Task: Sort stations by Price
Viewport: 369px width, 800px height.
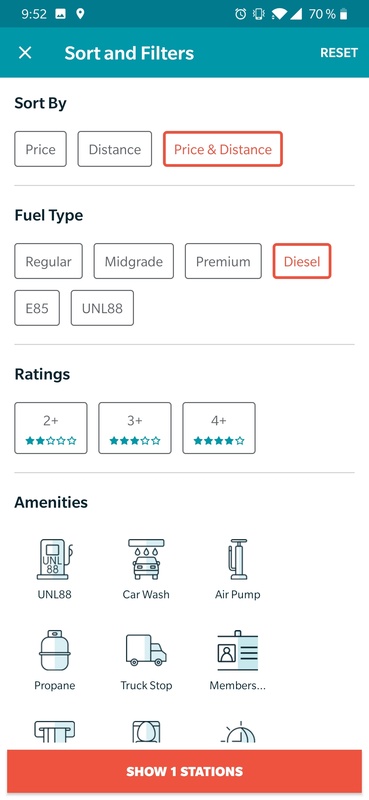Action: (40, 149)
